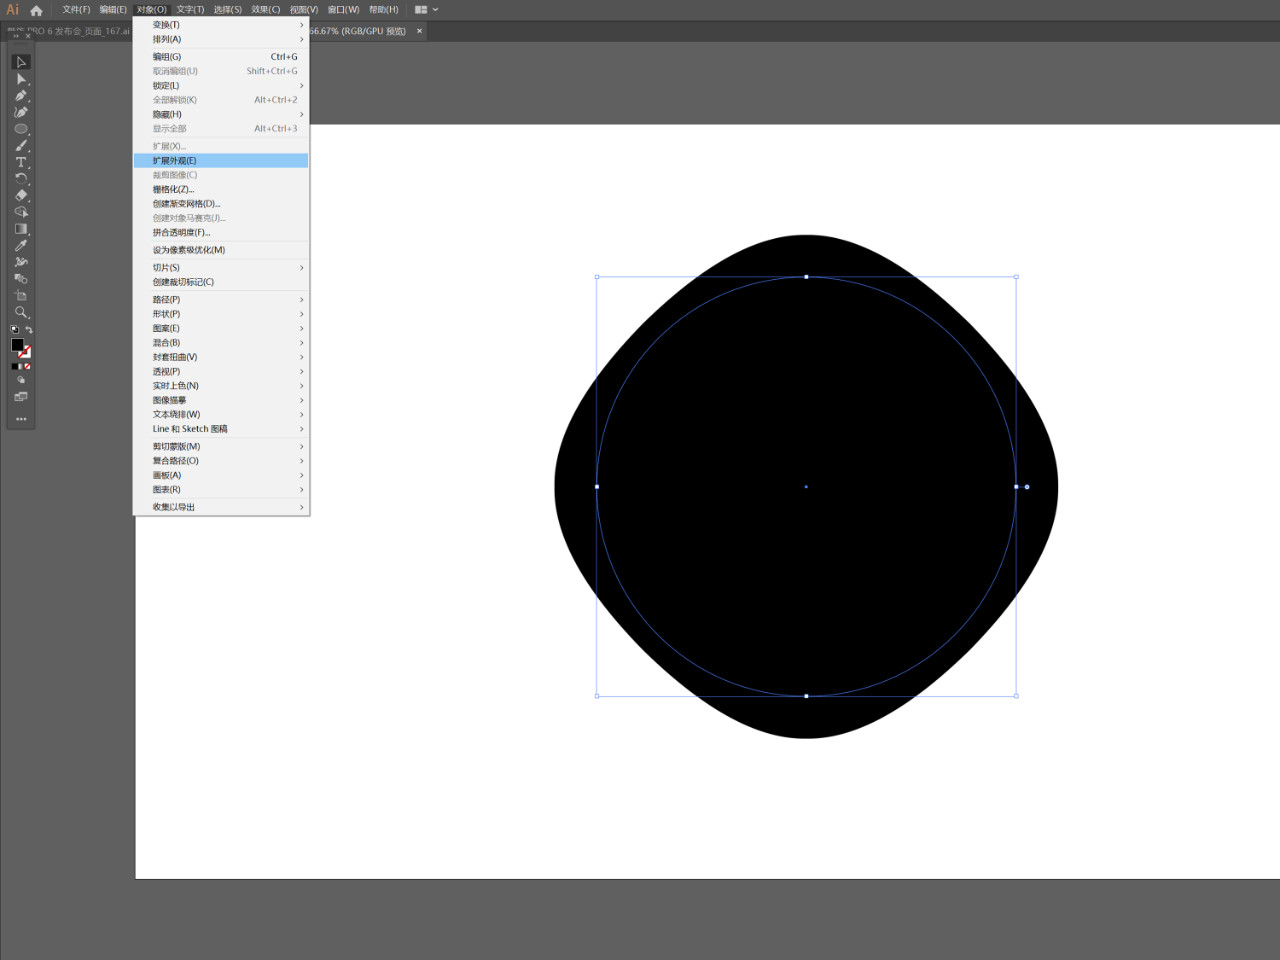Swap fill and stroke colors
Screen dimensions: 1280x960
(29, 330)
